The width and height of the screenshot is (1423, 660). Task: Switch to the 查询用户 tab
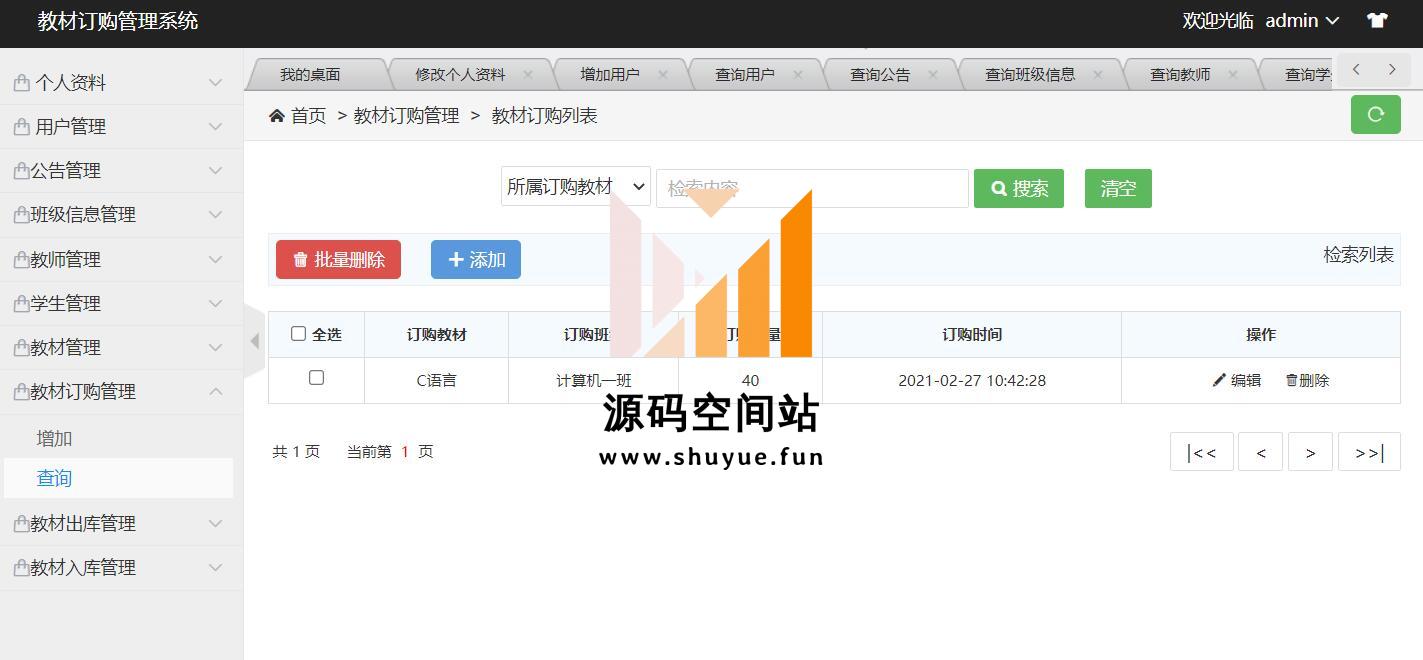[745, 74]
